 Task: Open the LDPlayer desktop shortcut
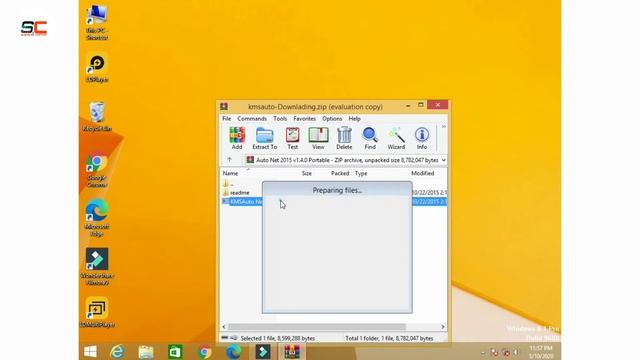pyautogui.click(x=97, y=68)
